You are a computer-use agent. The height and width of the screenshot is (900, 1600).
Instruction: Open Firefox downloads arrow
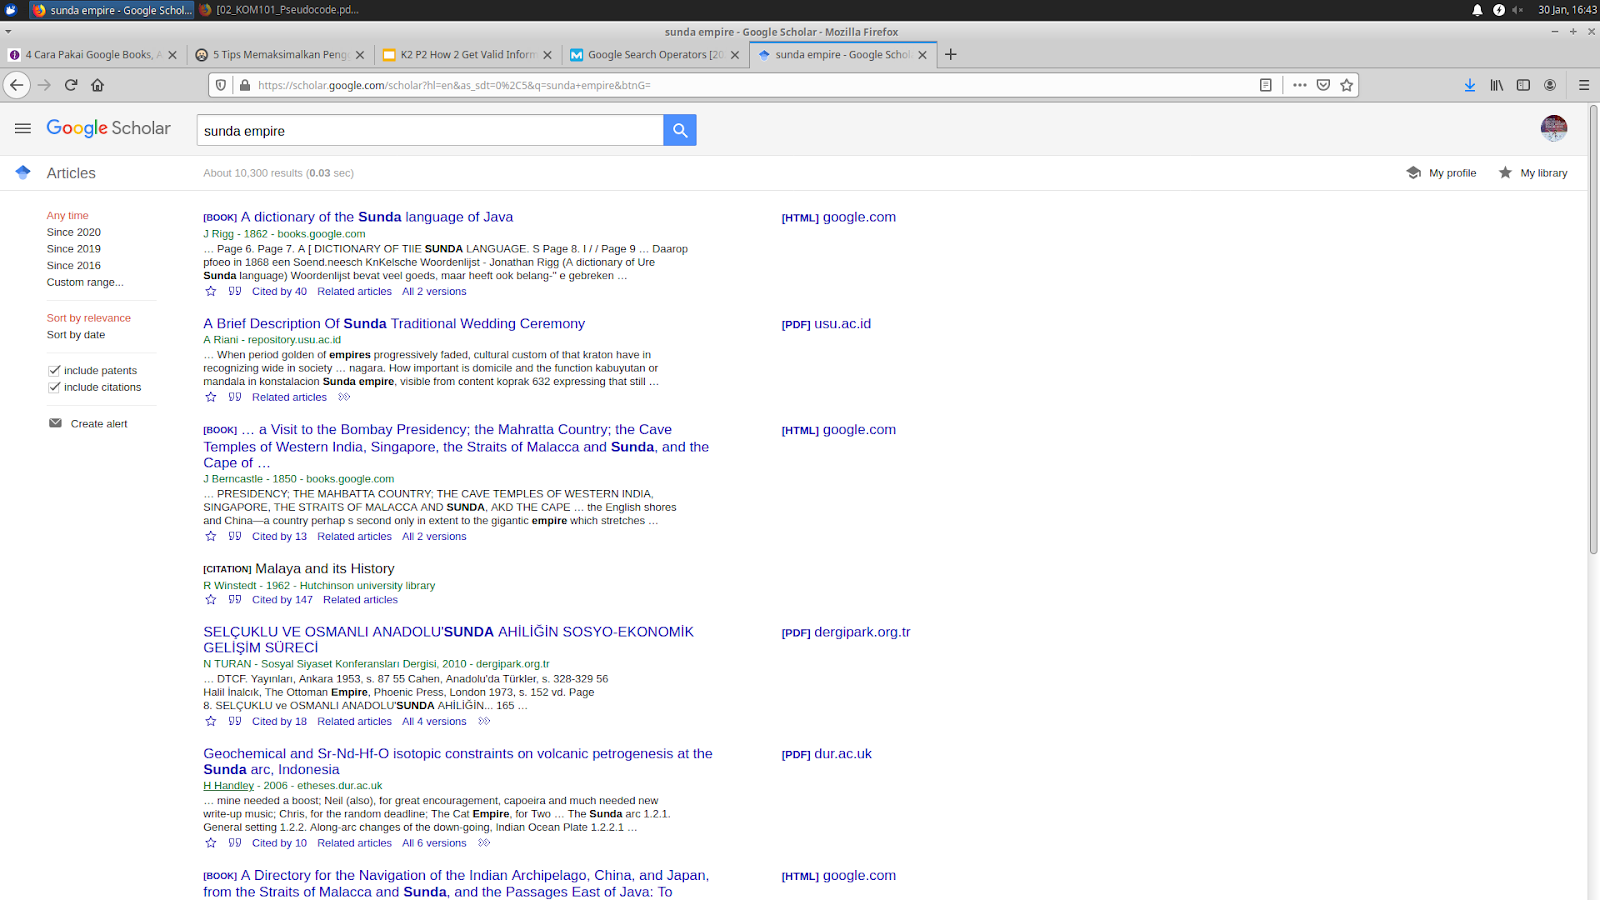click(x=1470, y=85)
